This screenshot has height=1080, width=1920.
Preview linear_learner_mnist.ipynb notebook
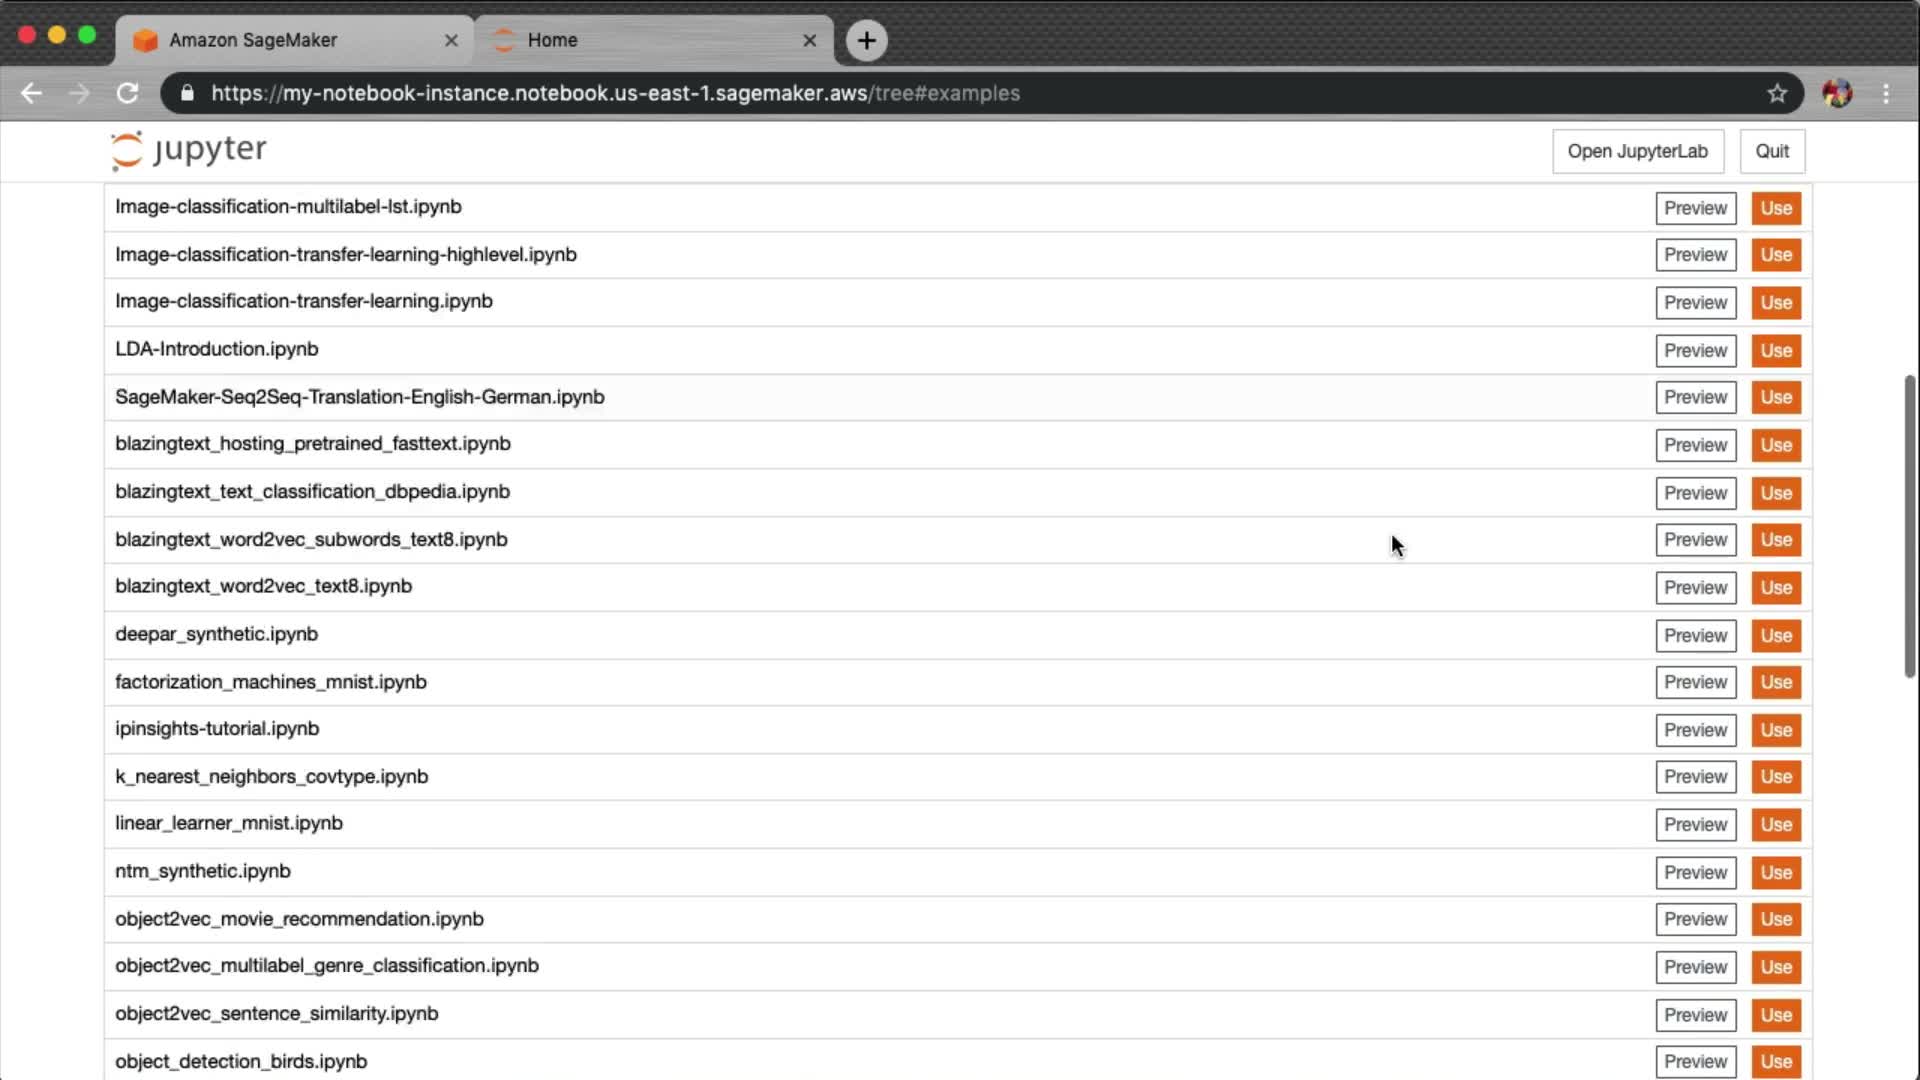(x=1695, y=825)
